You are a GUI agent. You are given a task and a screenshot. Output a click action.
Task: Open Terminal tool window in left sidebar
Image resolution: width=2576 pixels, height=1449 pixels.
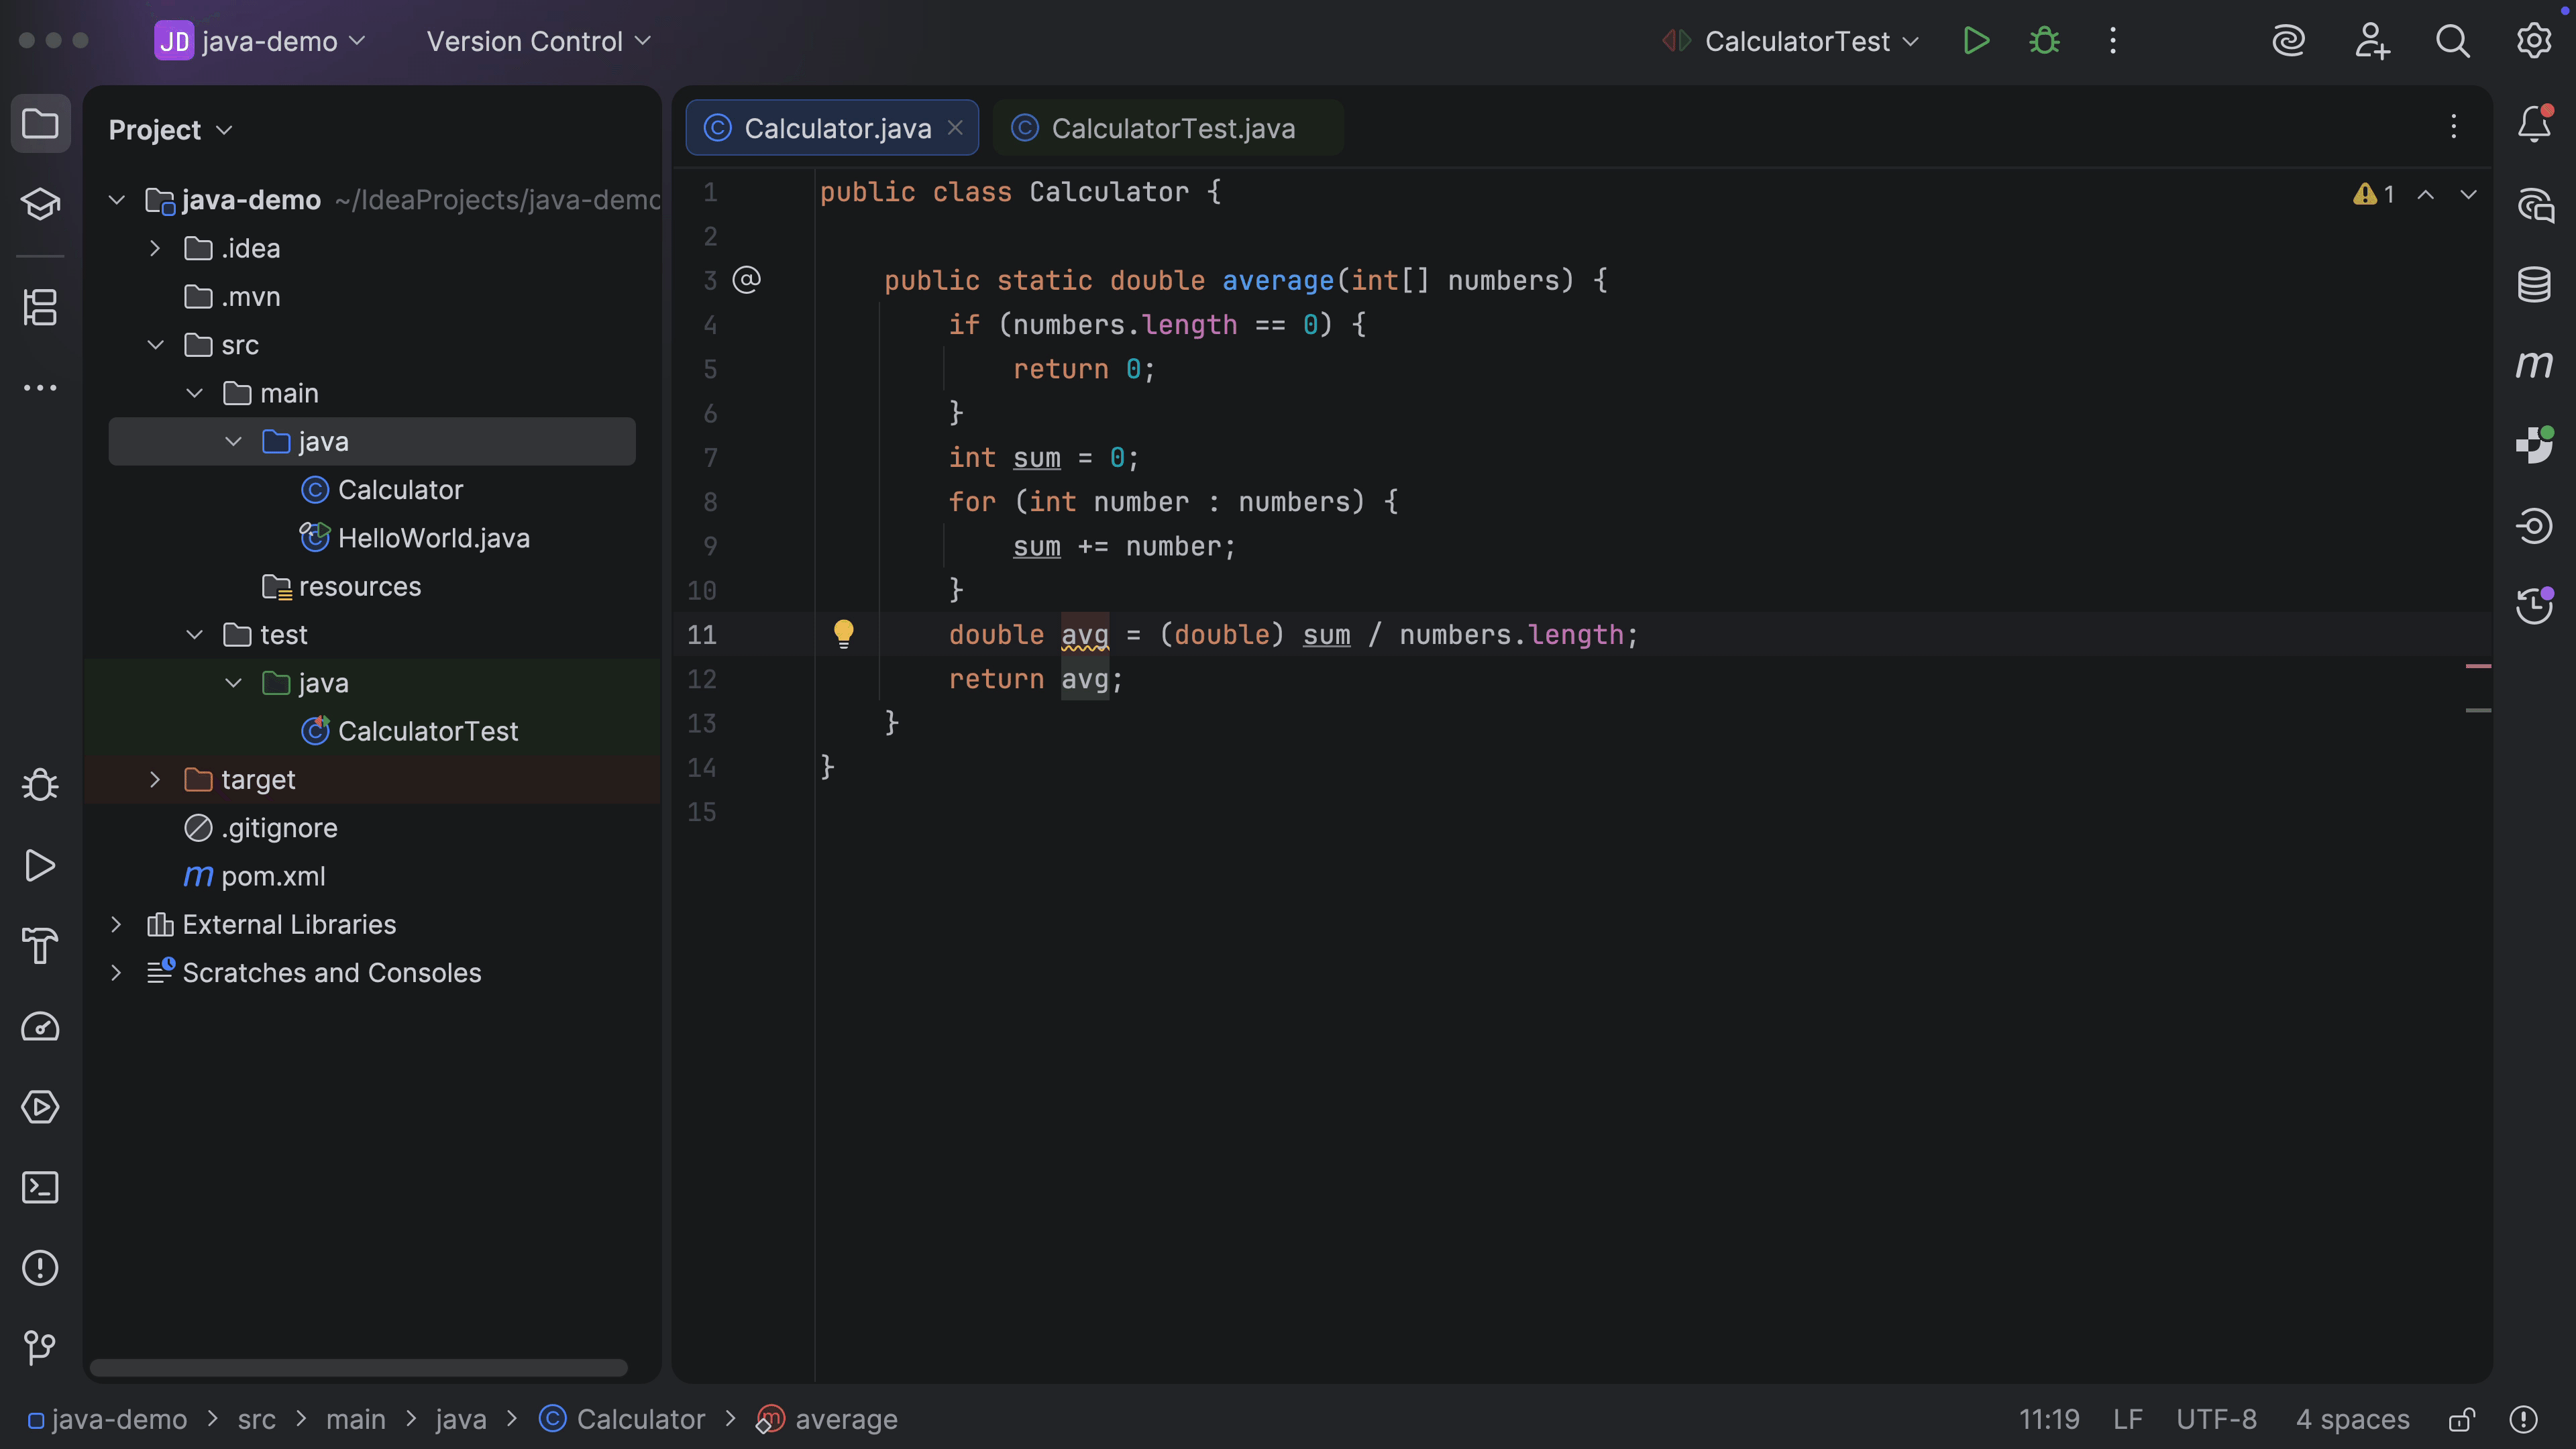[x=40, y=1188]
